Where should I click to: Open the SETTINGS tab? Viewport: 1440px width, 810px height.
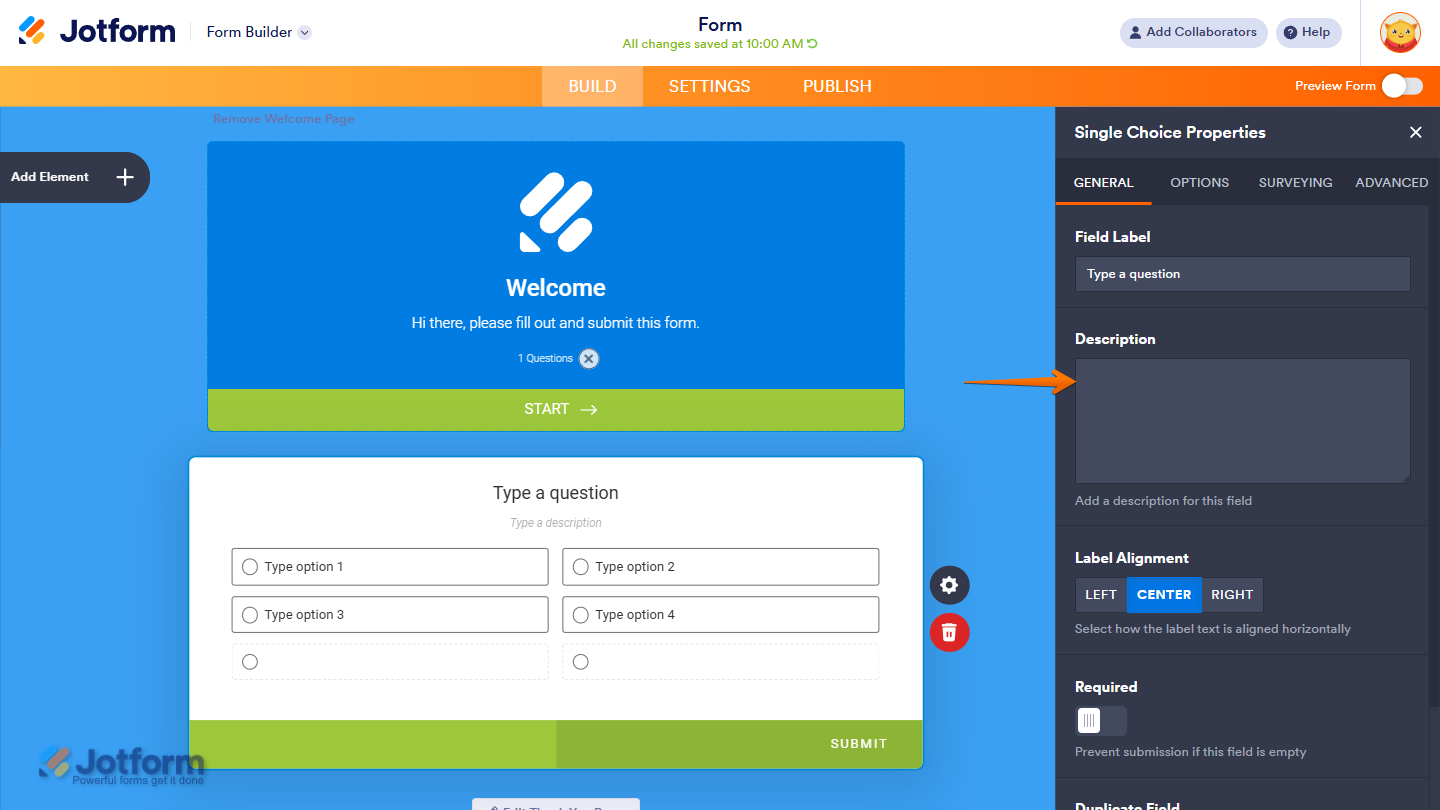tap(709, 86)
